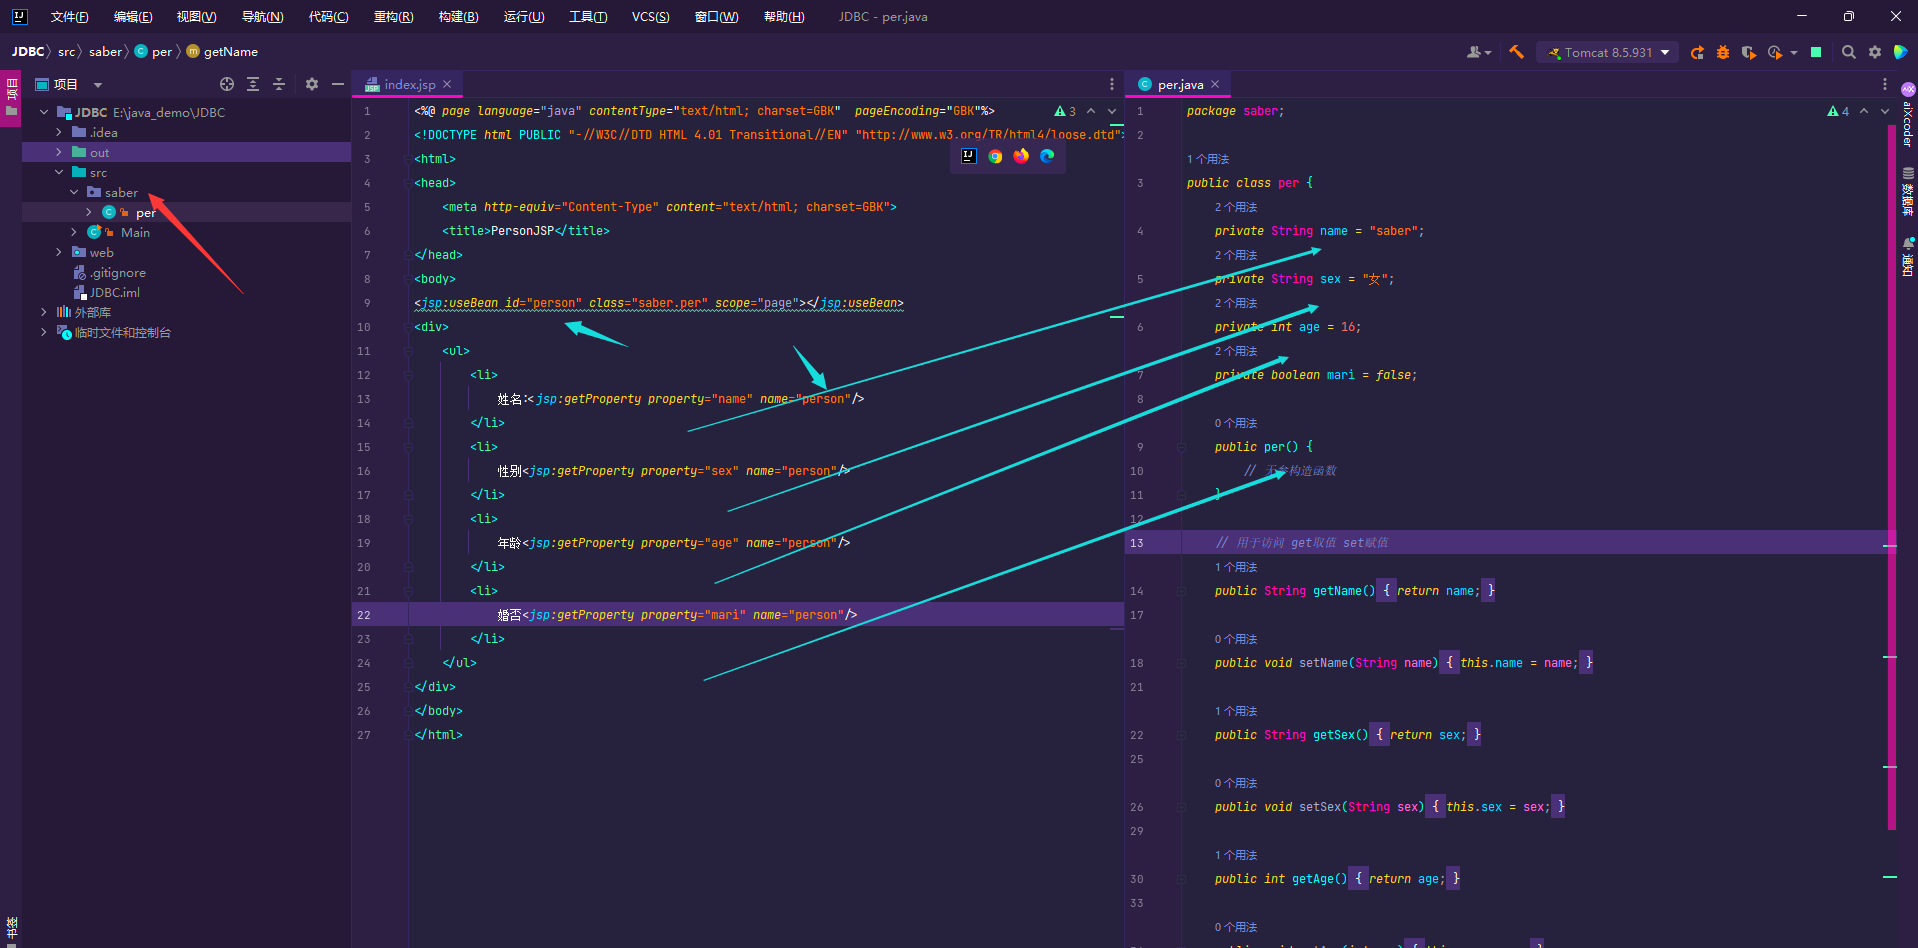
Task: Toggle the 通知 notifications tool window
Action: [1908, 256]
